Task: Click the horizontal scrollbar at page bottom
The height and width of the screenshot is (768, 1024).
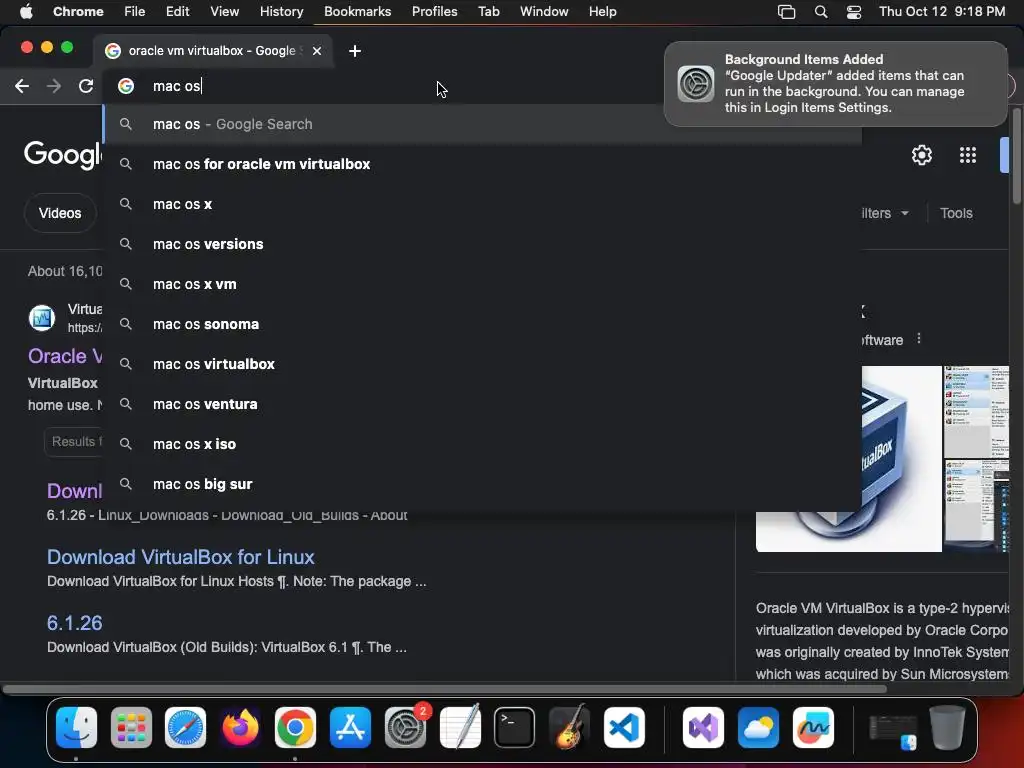Action: (444, 689)
